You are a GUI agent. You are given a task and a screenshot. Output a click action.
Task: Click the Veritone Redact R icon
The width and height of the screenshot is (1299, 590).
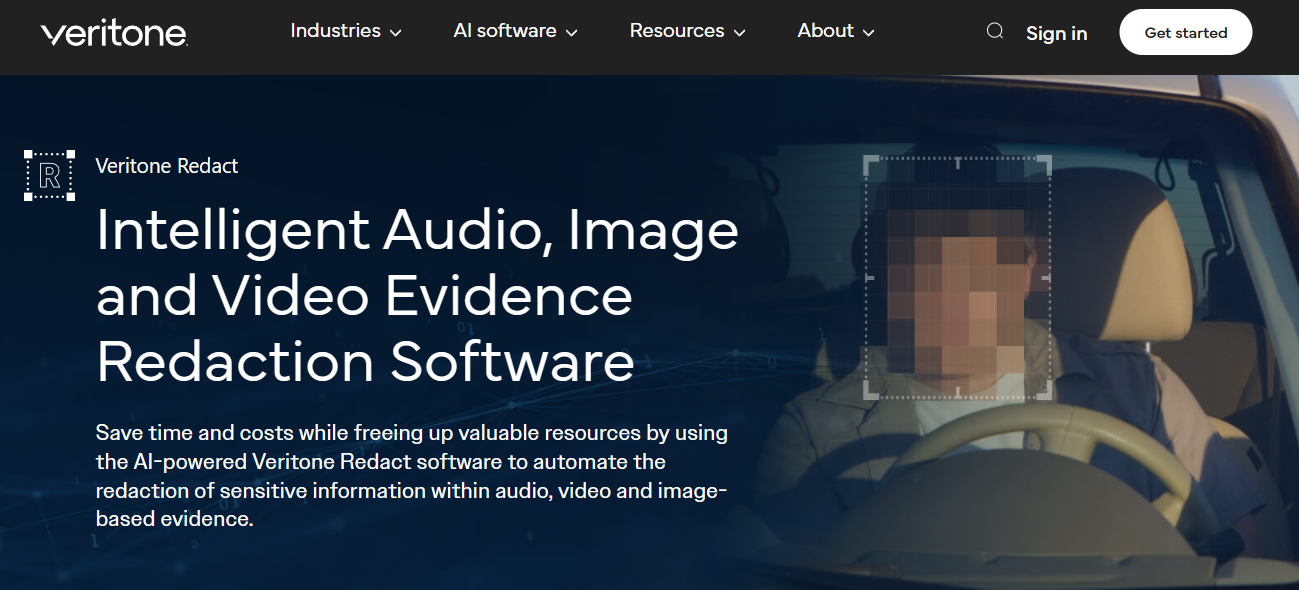pos(49,176)
